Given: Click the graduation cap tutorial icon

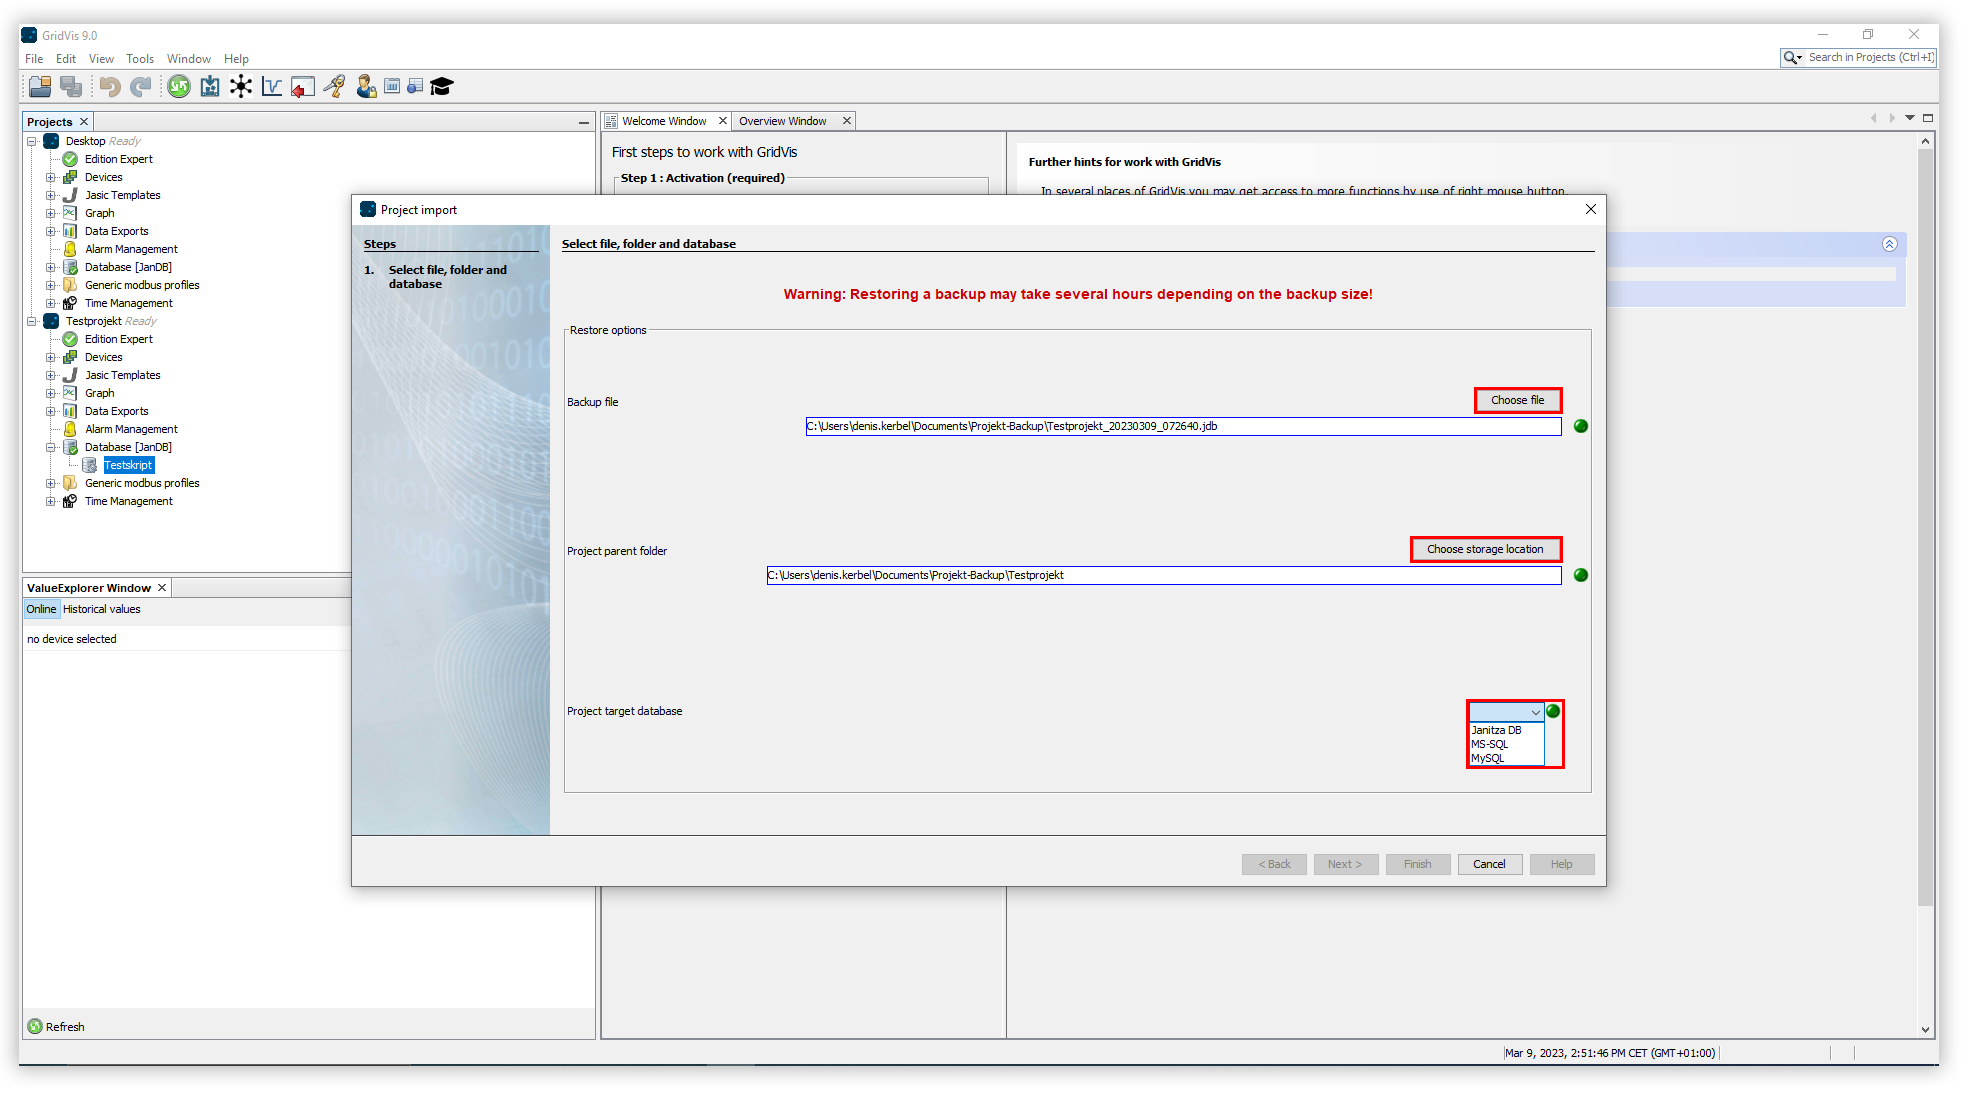Looking at the screenshot, I should click(x=441, y=86).
